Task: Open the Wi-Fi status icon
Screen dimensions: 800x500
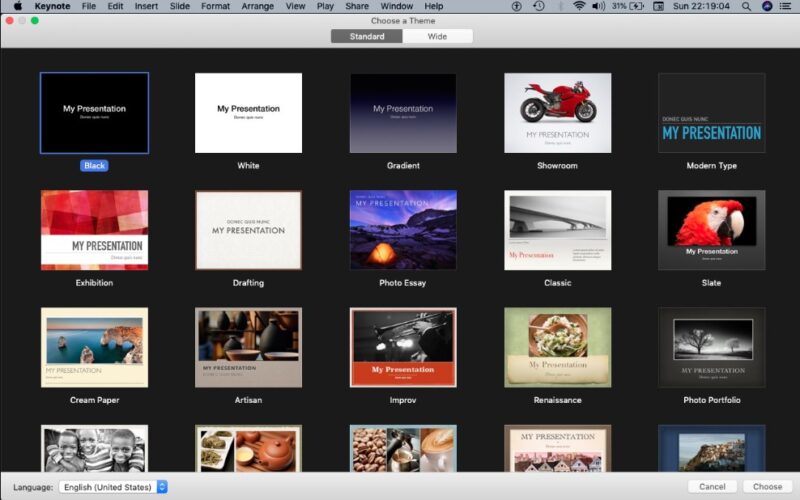Action: [579, 6]
